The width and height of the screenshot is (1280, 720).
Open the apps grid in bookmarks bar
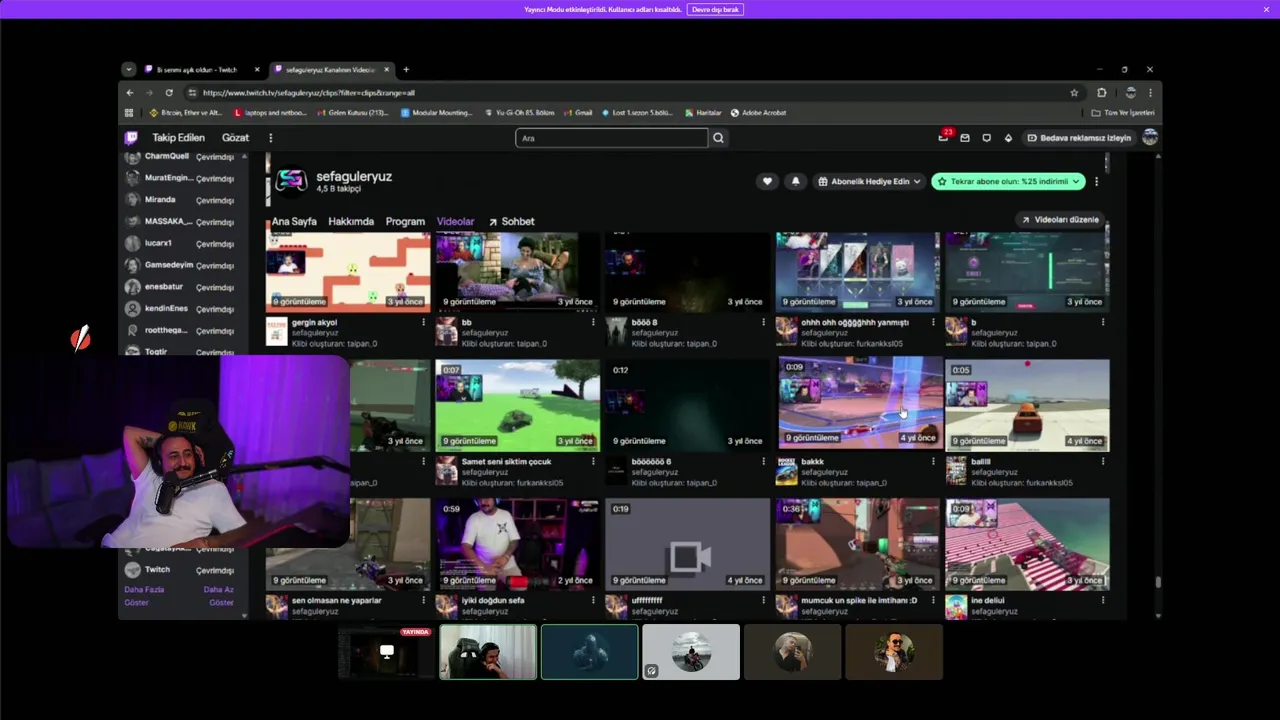pyautogui.click(x=129, y=113)
